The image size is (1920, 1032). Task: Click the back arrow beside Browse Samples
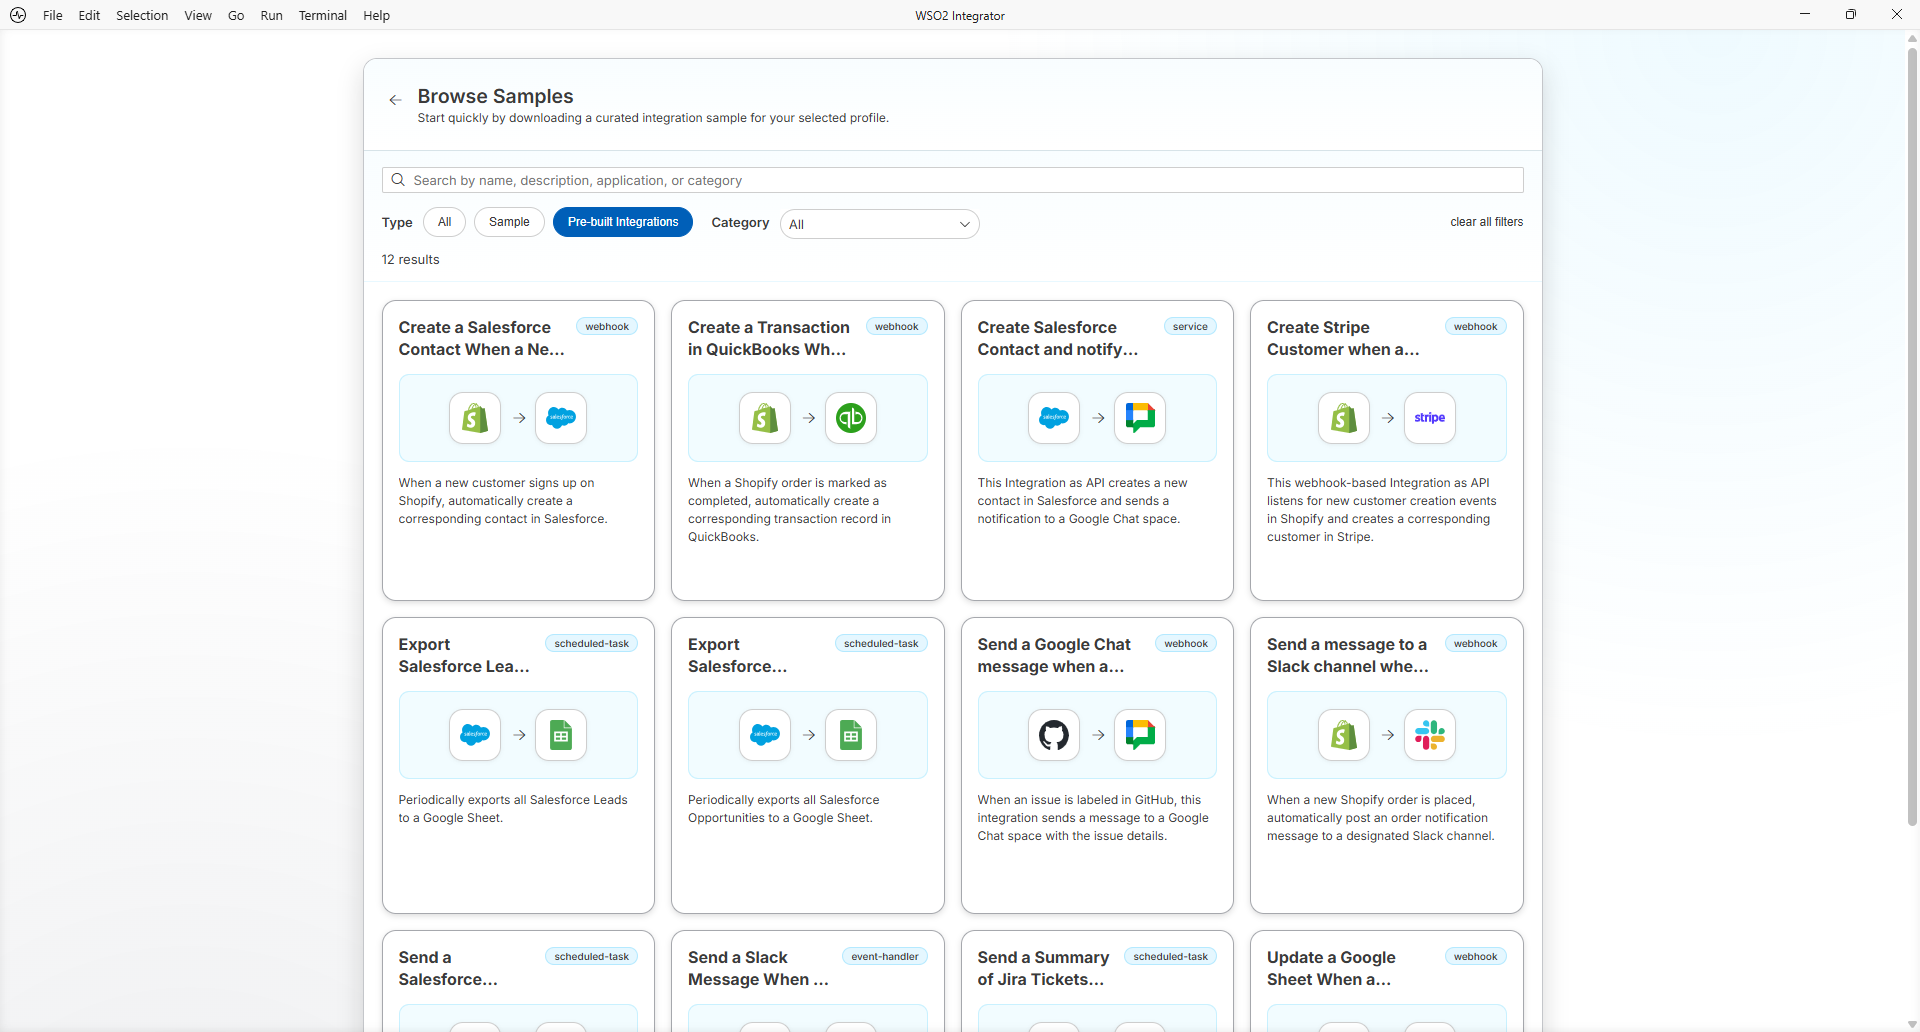point(395,100)
